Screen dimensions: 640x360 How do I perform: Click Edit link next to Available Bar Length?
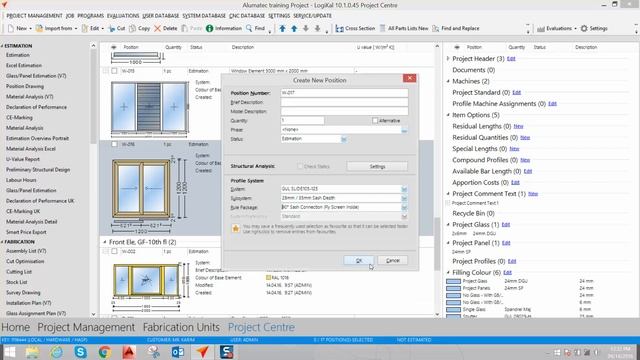(528, 171)
